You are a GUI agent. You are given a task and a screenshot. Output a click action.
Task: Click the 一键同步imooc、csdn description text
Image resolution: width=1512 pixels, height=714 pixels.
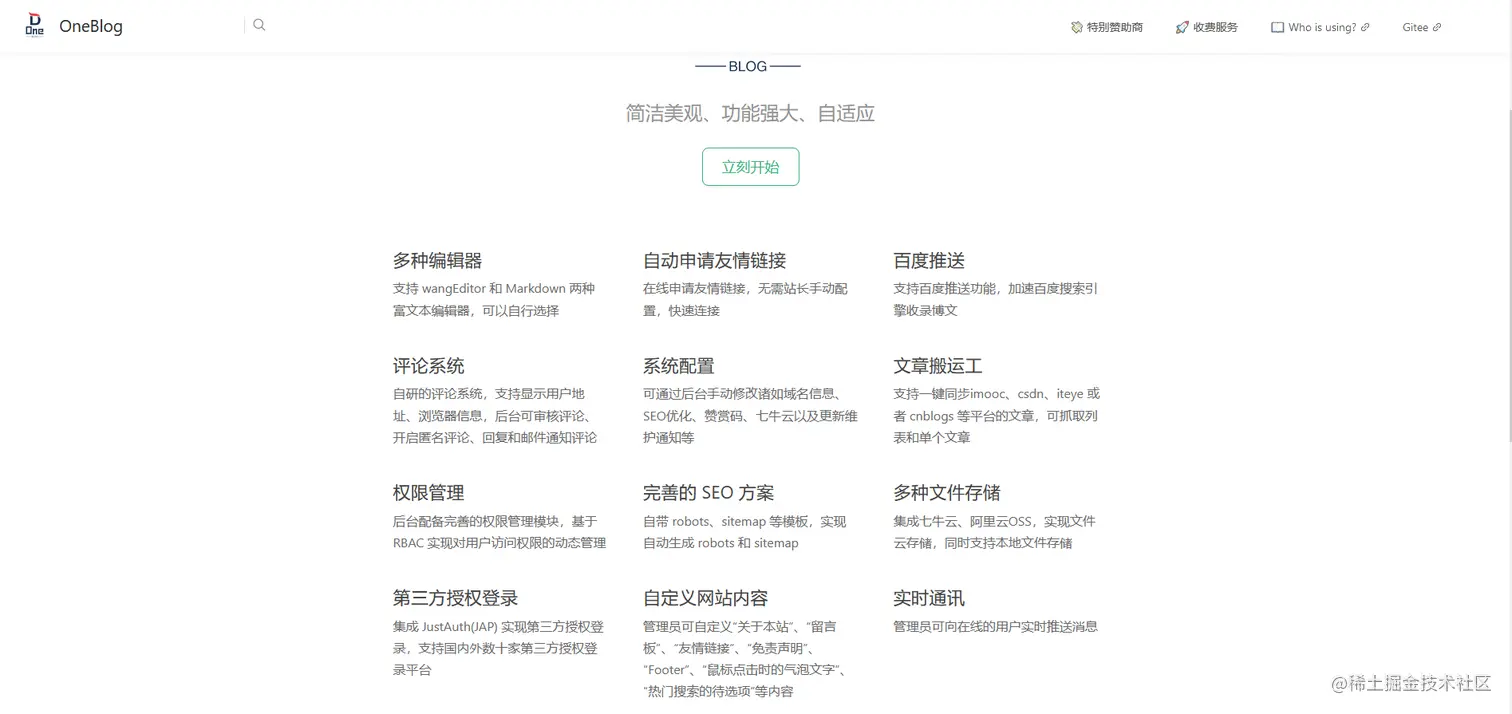click(x=996, y=416)
